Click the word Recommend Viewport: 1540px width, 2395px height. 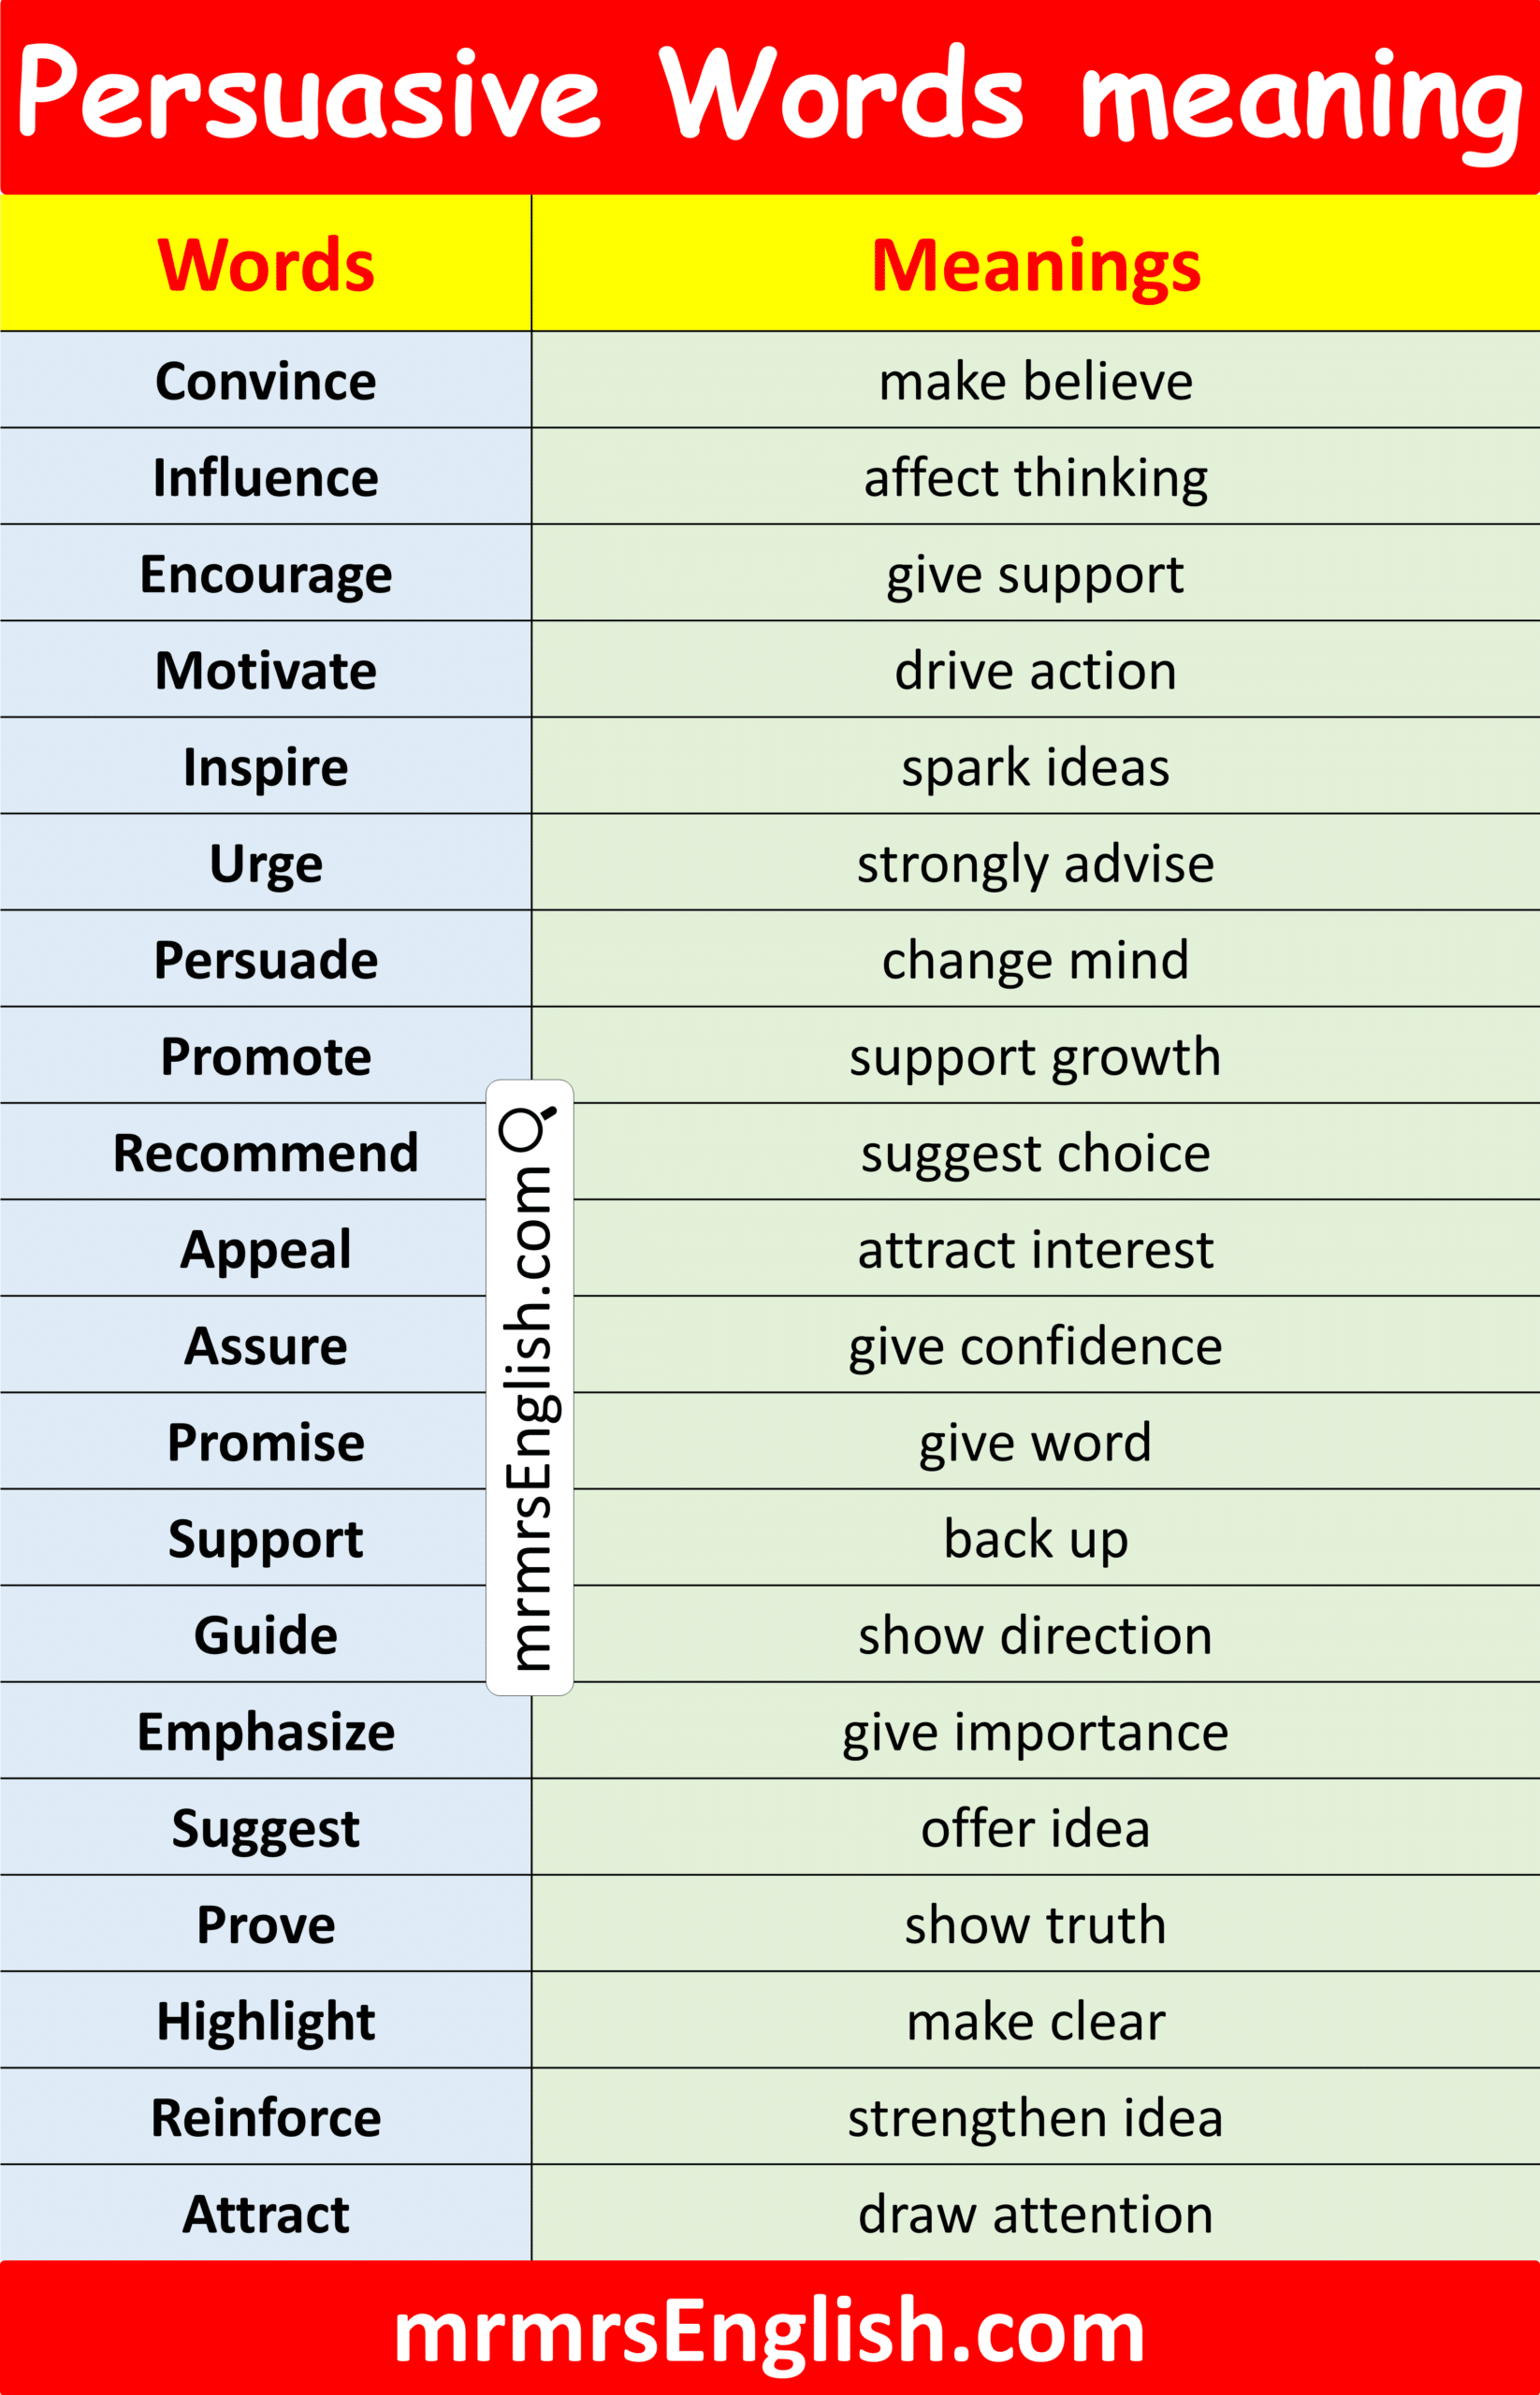(266, 1153)
